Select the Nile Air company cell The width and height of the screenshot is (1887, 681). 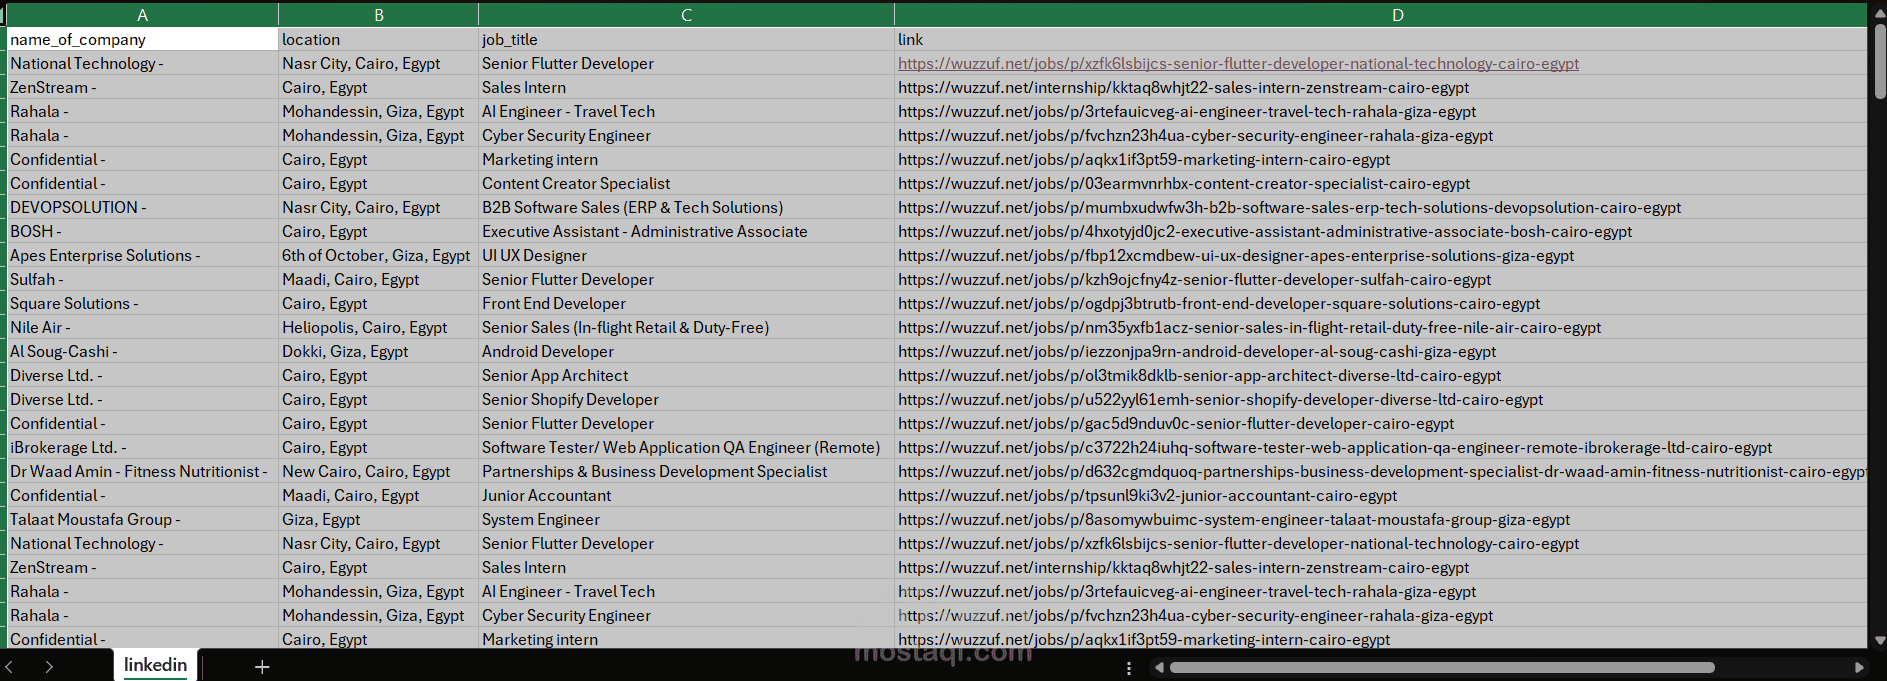tap(143, 327)
